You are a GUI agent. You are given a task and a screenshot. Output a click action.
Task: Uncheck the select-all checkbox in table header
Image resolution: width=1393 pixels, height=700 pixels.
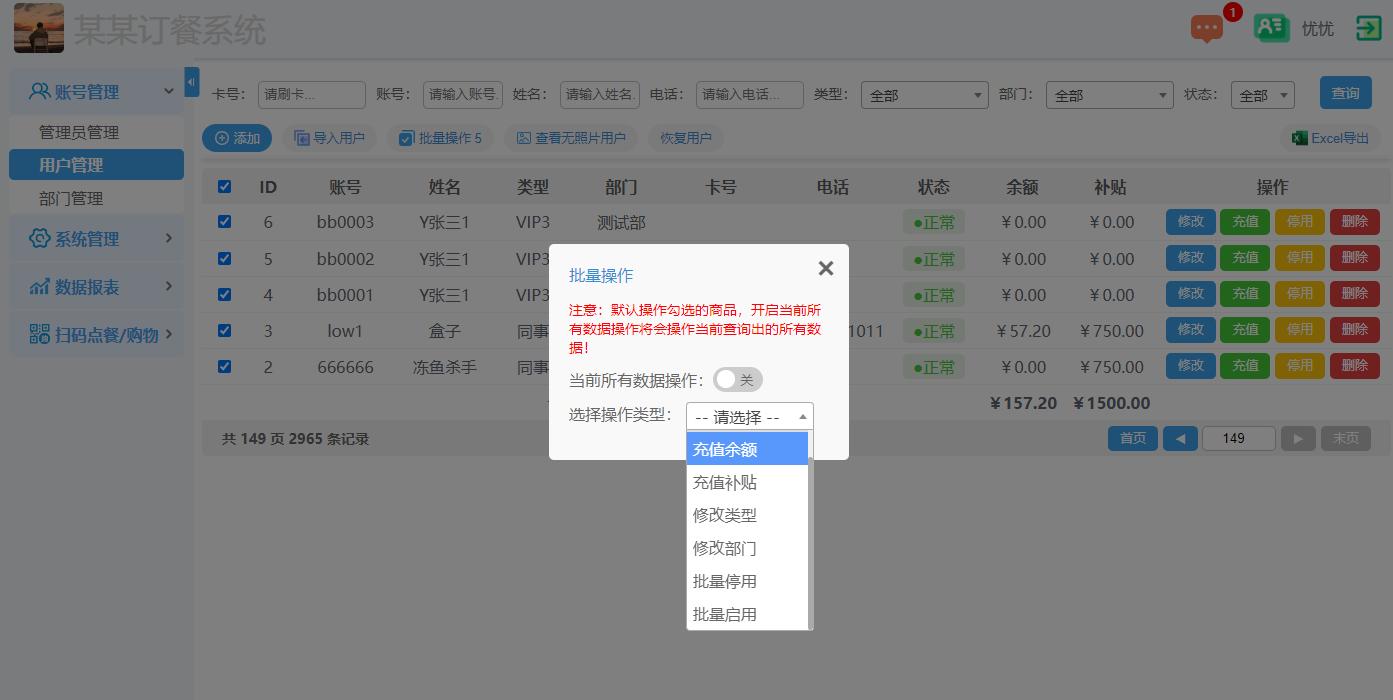(x=224, y=186)
